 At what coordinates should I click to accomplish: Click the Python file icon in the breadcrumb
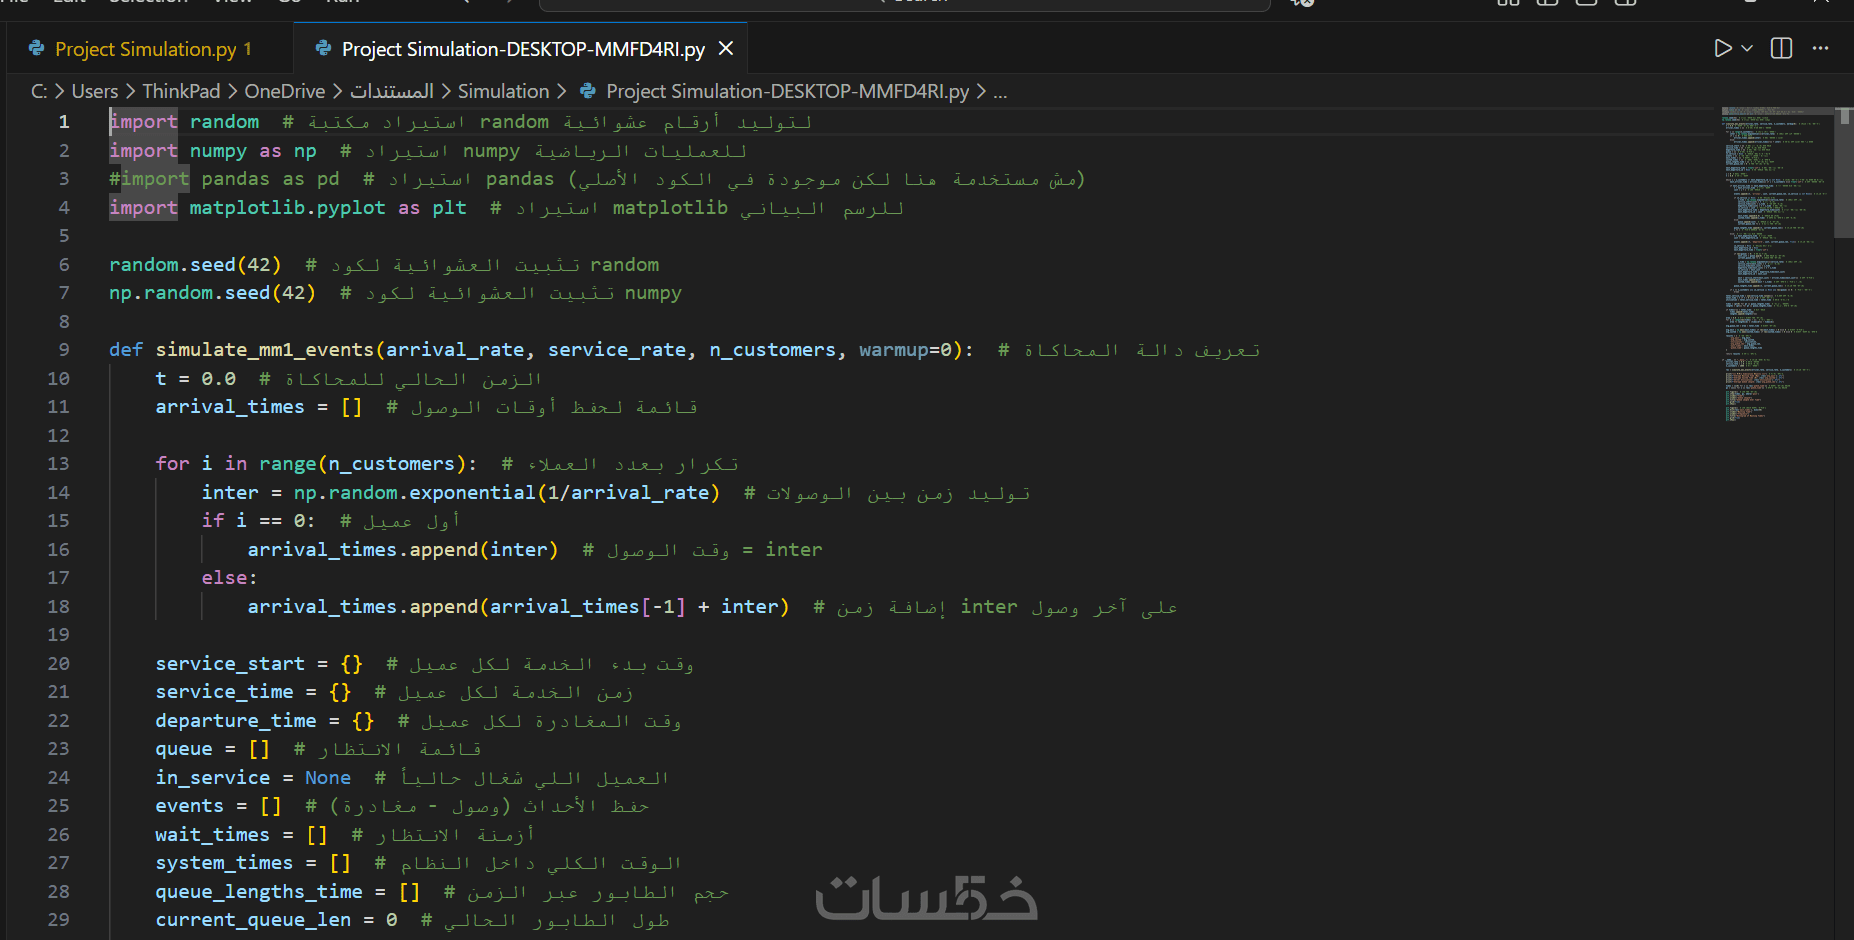588,91
